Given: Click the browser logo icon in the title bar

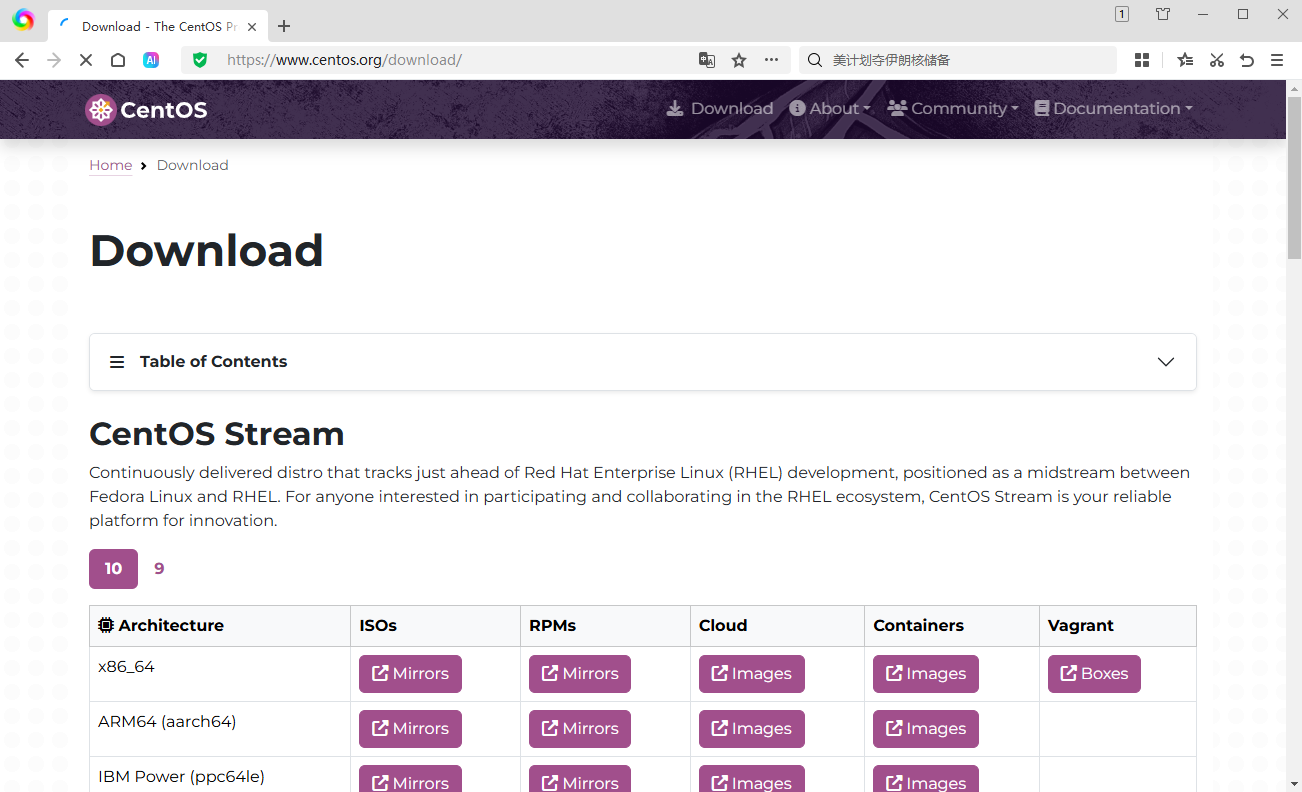Looking at the screenshot, I should coord(23,20).
